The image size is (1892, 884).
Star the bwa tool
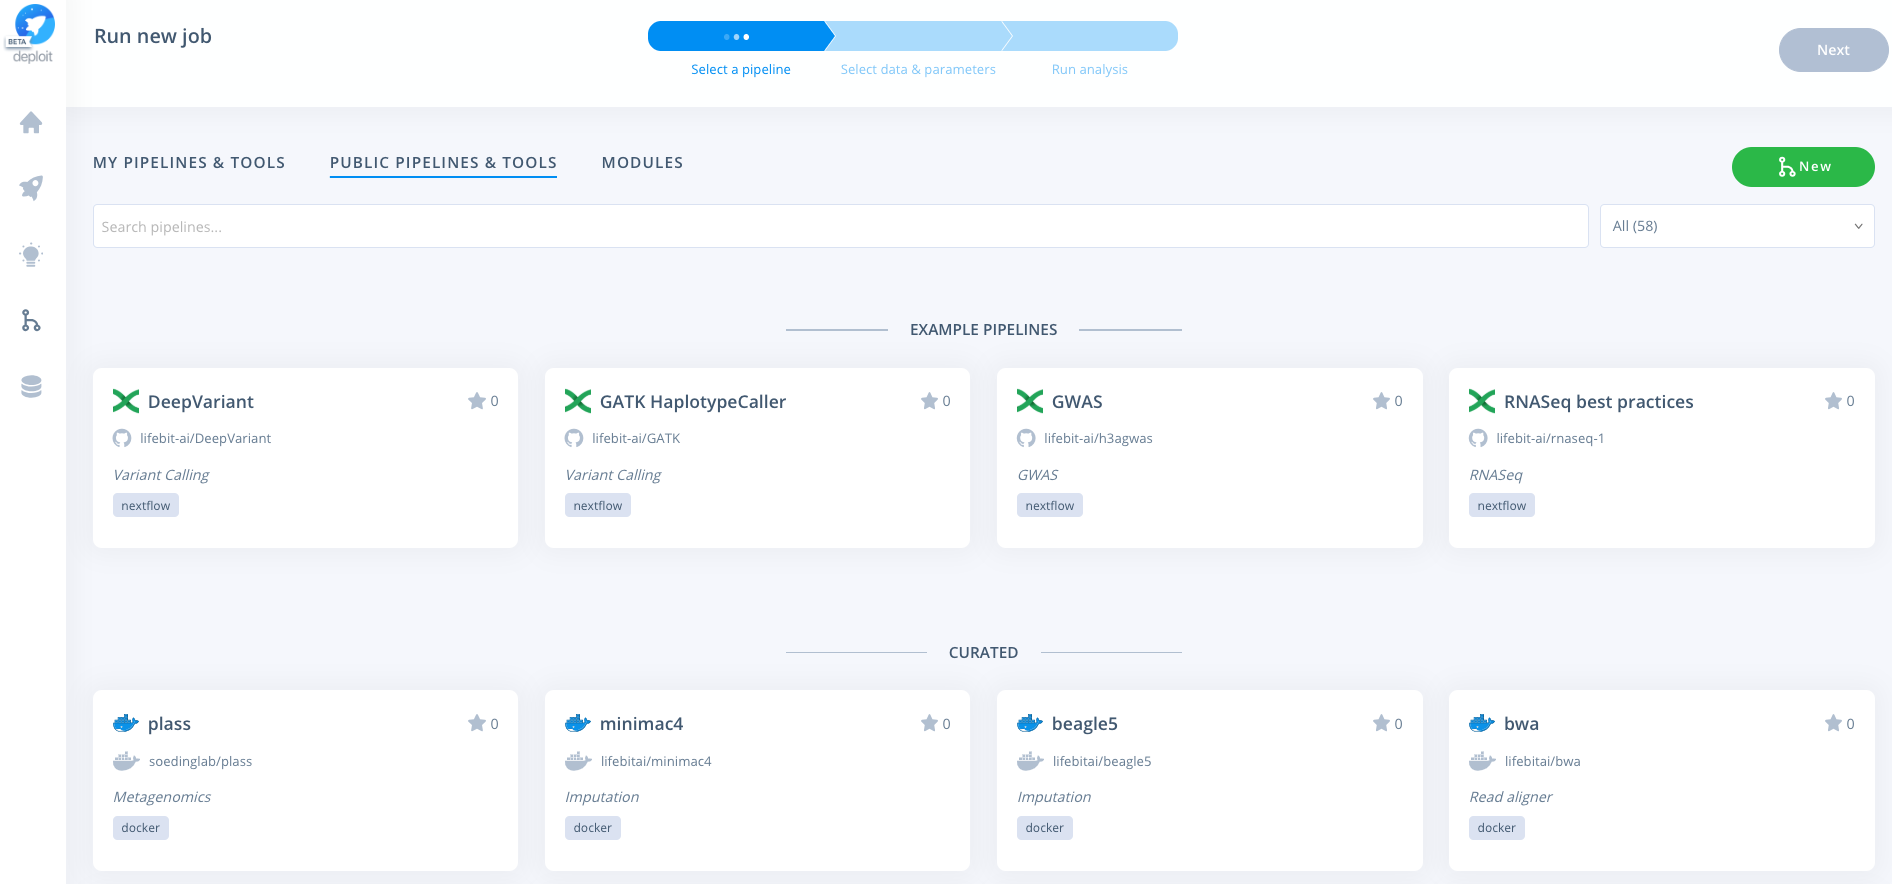click(1833, 723)
